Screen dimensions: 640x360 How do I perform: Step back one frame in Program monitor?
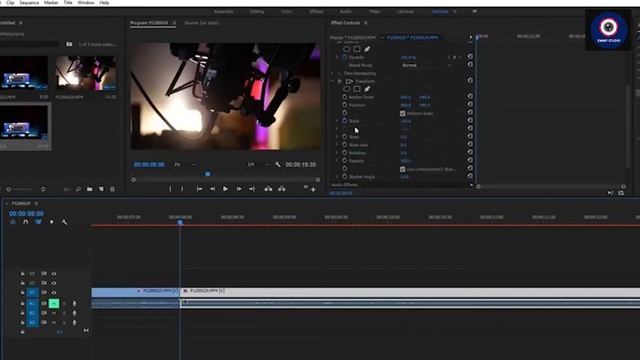pyautogui.click(x=212, y=189)
